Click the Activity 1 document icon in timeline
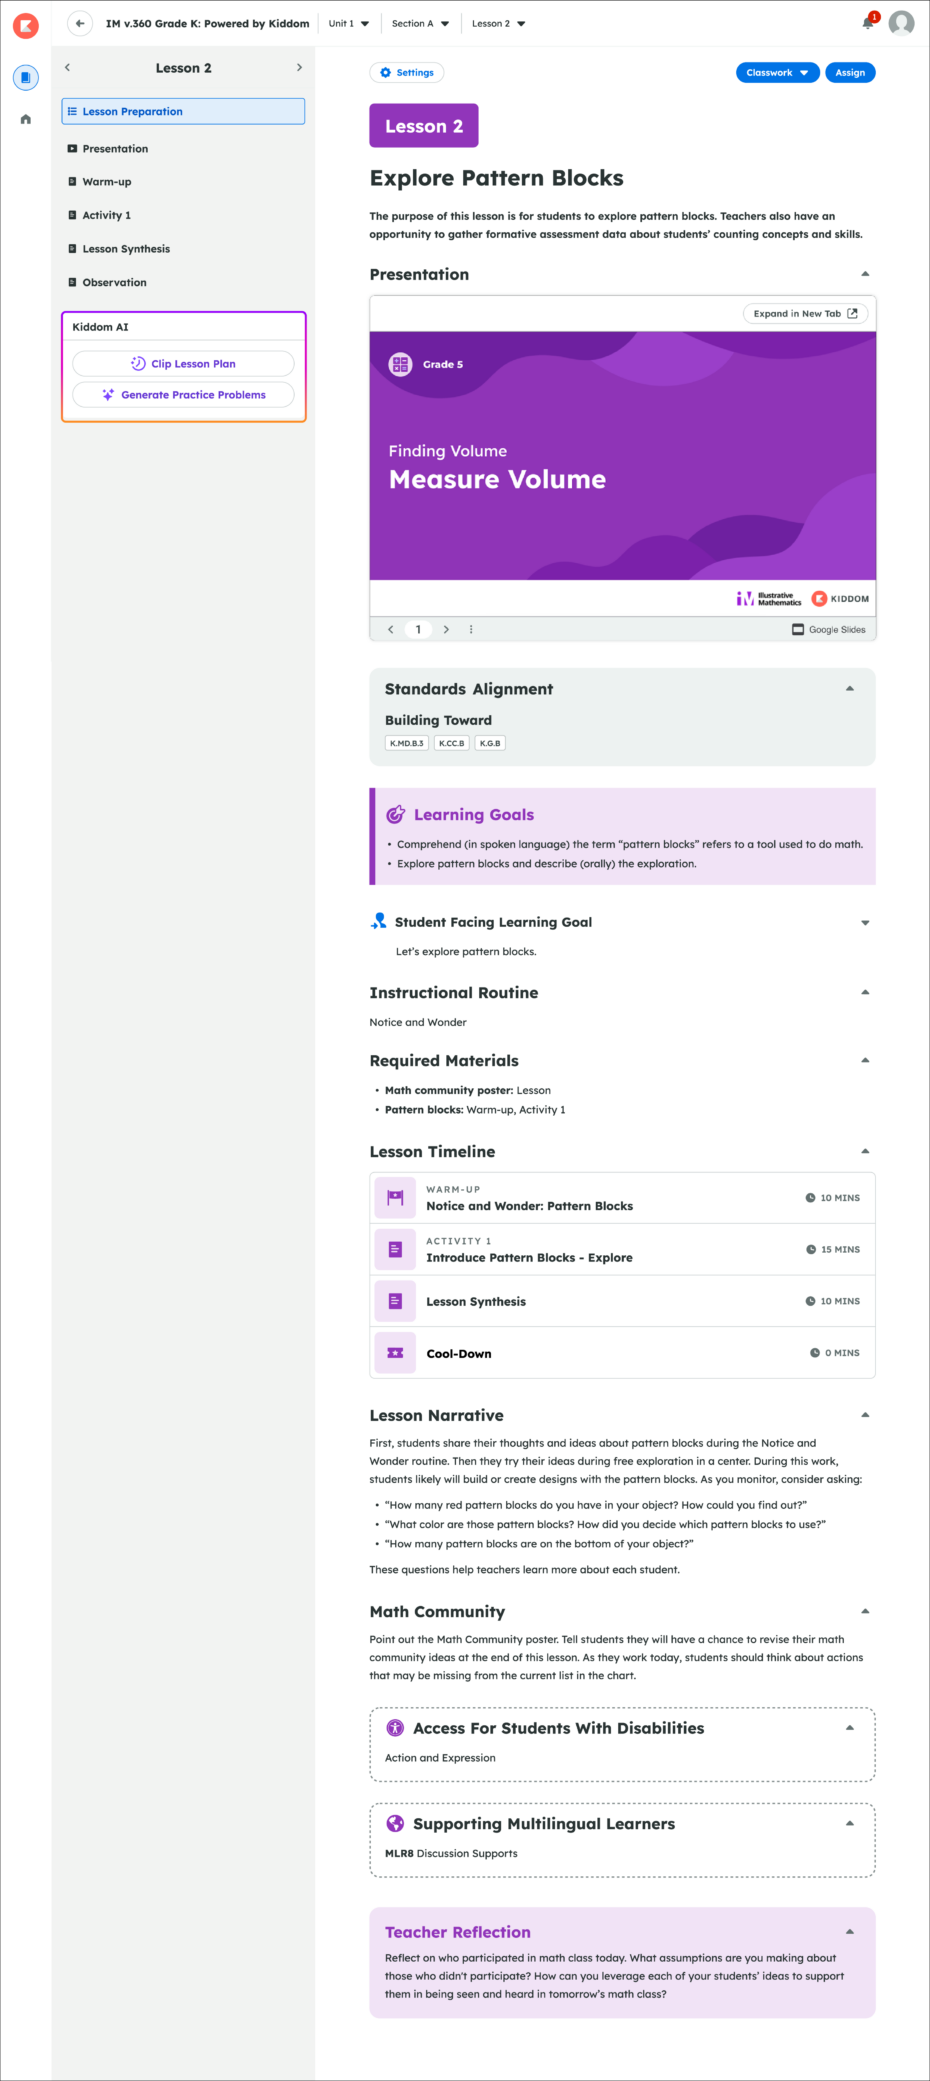Screen dimensions: 930x2081 pos(395,1249)
